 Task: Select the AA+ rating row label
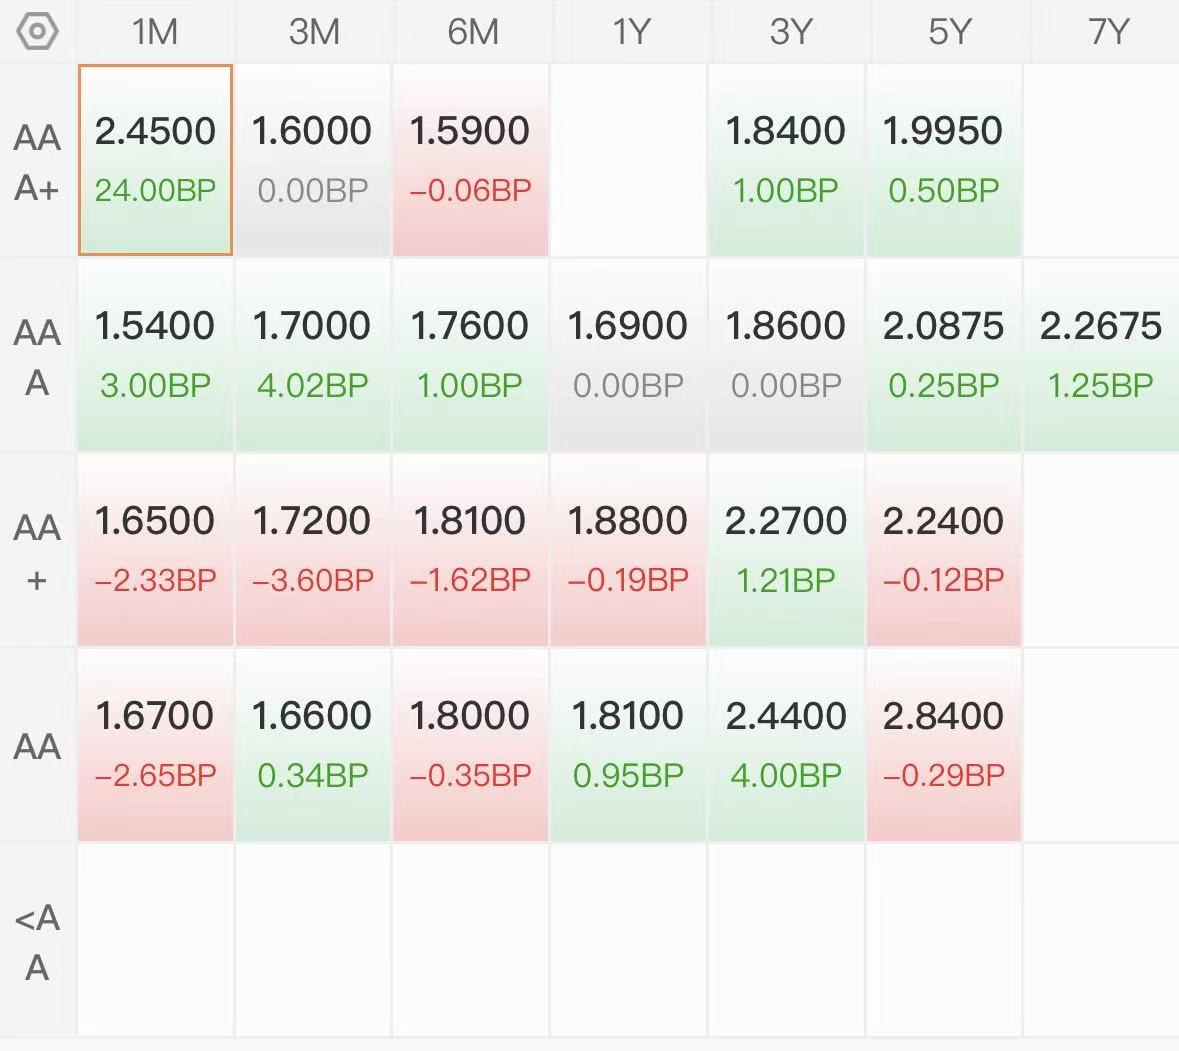click(37, 551)
